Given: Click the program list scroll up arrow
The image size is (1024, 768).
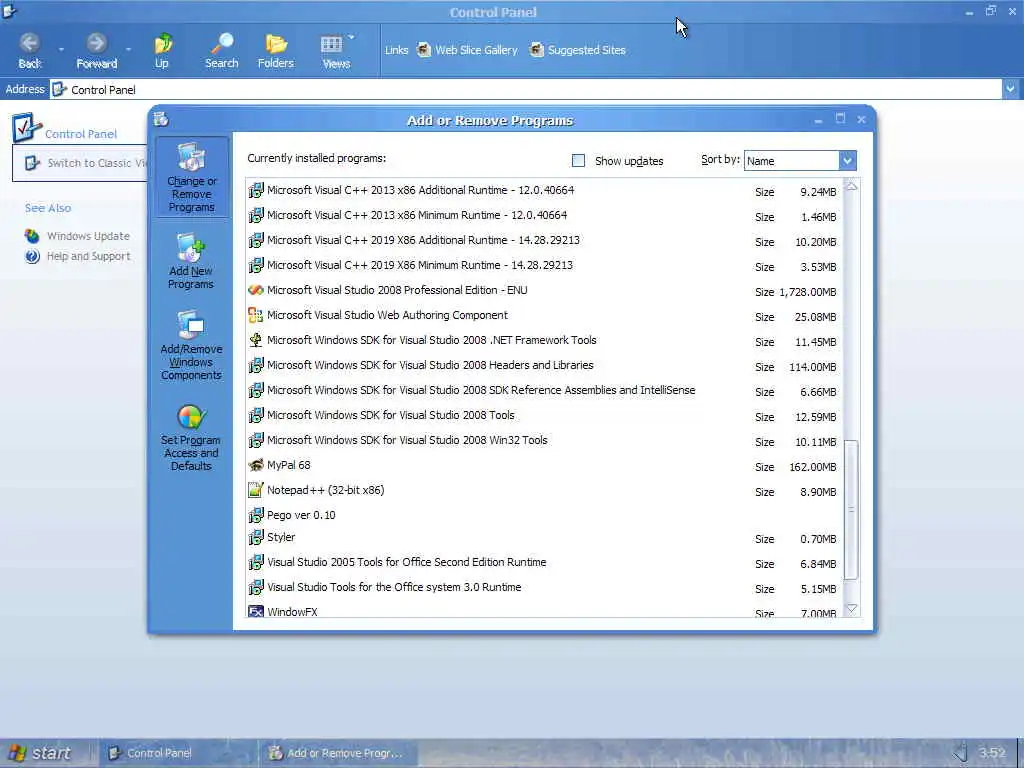Looking at the screenshot, I should coord(852,187).
